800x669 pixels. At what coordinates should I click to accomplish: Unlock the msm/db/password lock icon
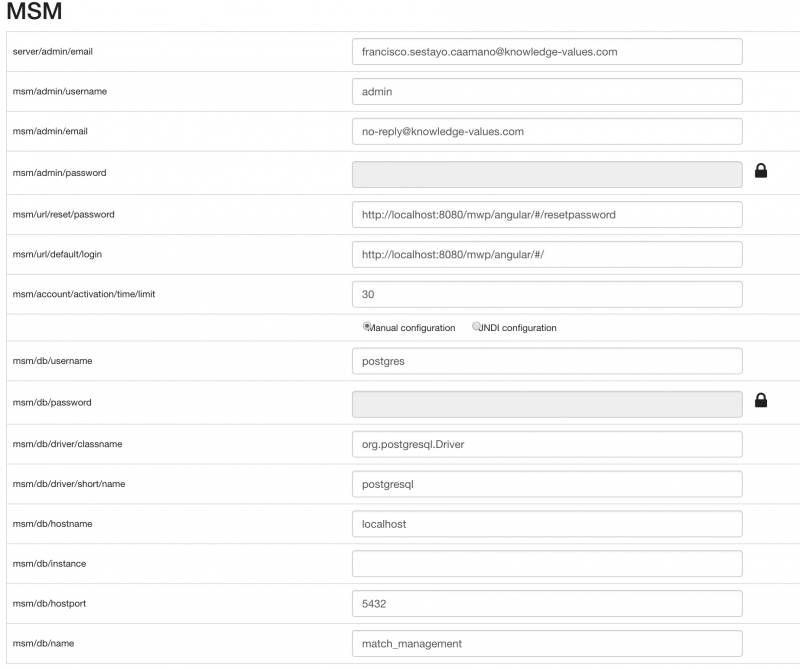(x=761, y=401)
